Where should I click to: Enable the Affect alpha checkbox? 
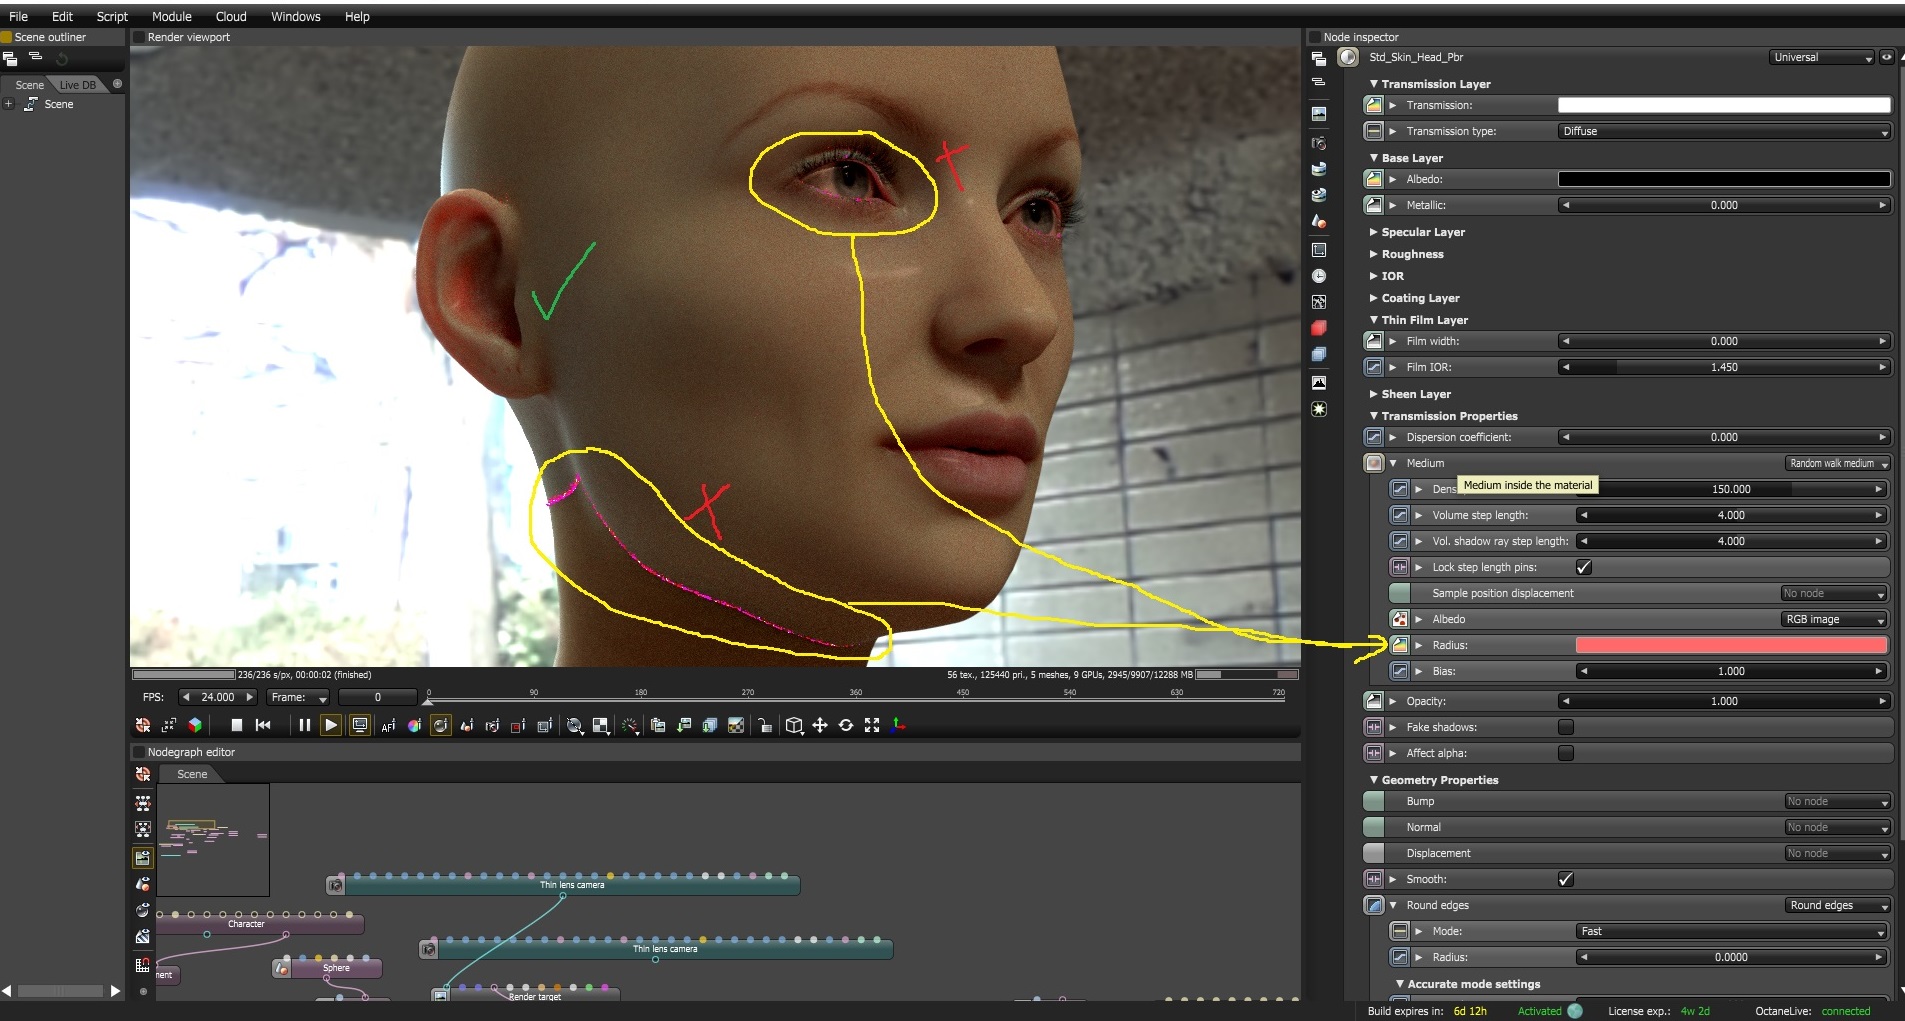[x=1566, y=753]
